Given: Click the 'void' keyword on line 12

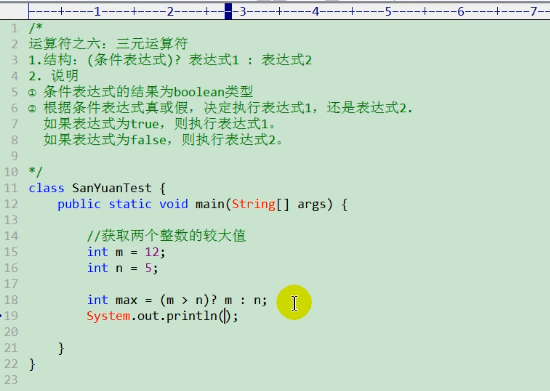Looking at the screenshot, I should tap(174, 204).
